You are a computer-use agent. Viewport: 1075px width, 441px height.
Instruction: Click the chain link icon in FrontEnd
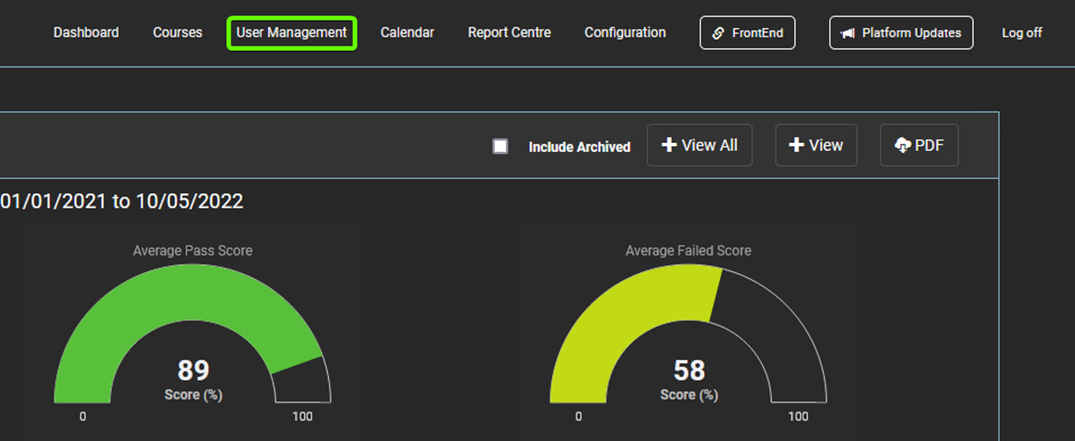[x=718, y=33]
